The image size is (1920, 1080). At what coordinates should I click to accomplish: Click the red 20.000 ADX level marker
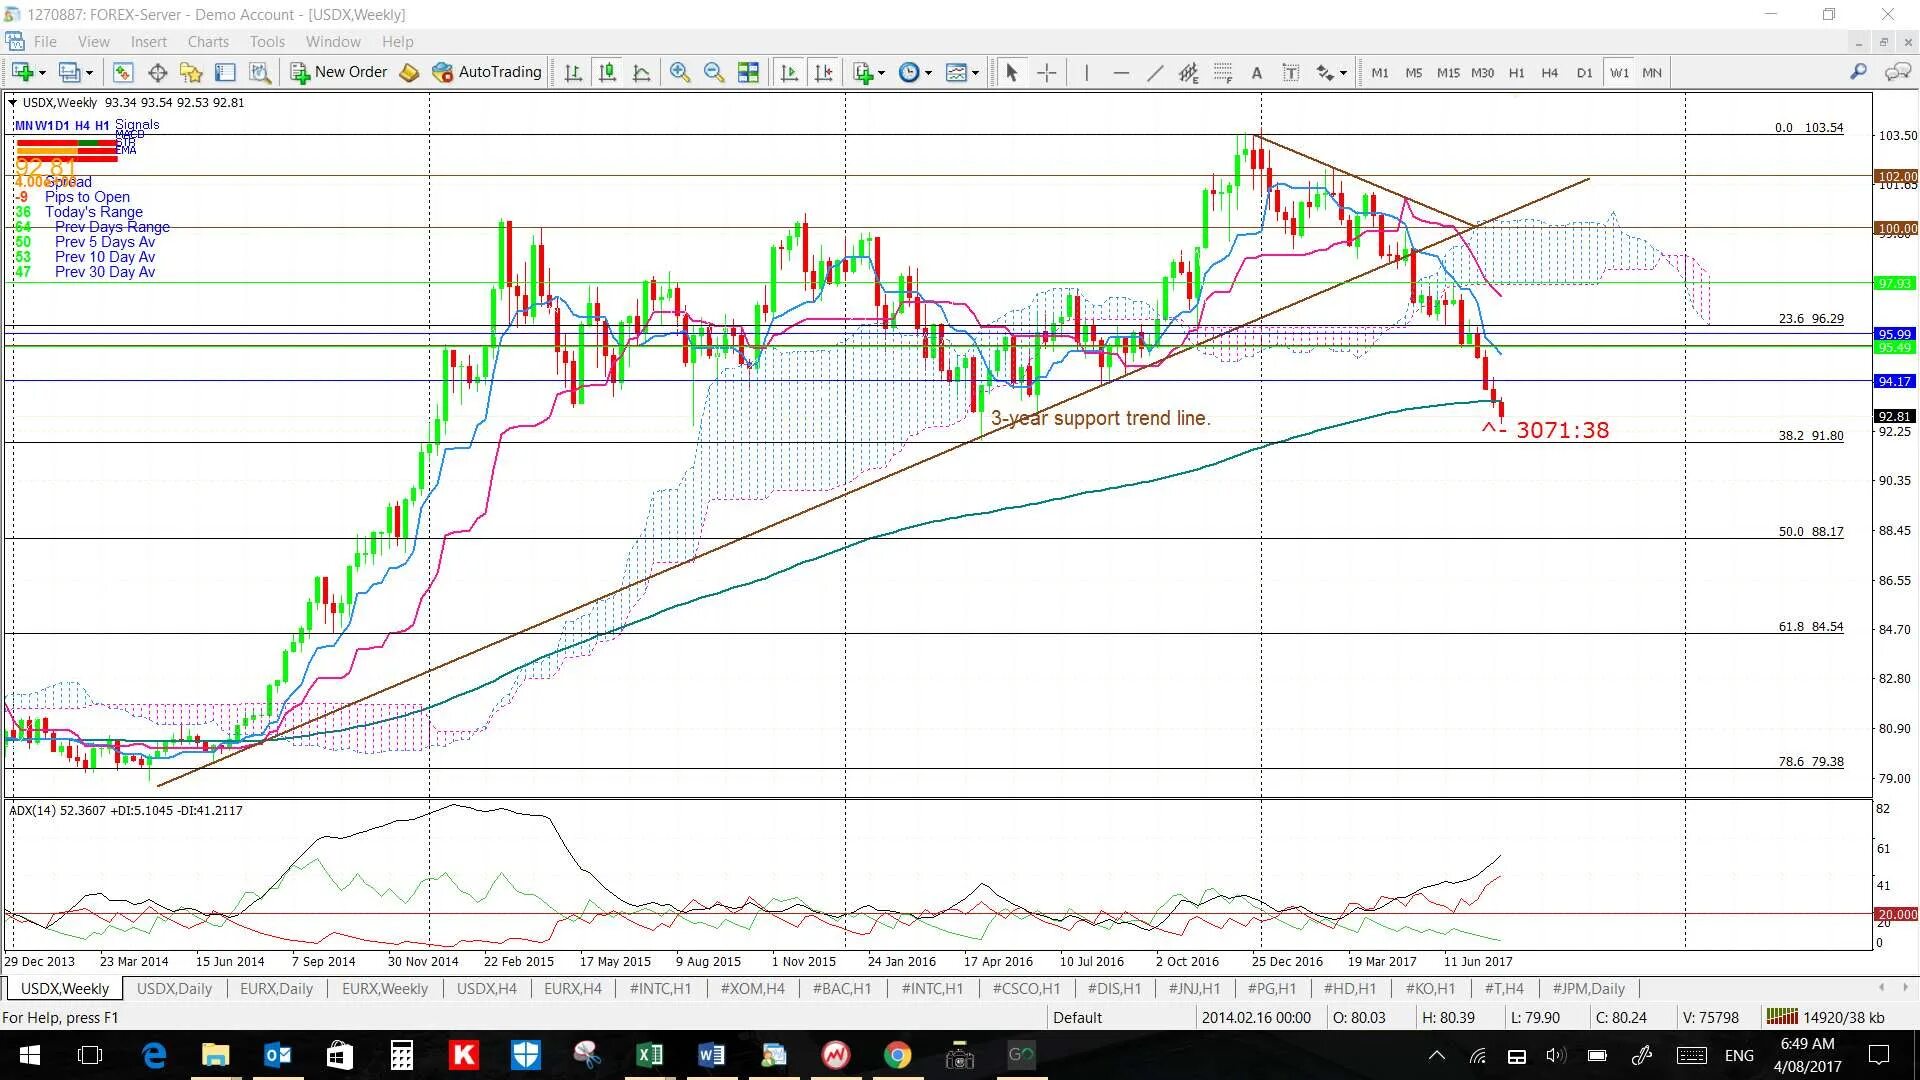(x=1895, y=914)
